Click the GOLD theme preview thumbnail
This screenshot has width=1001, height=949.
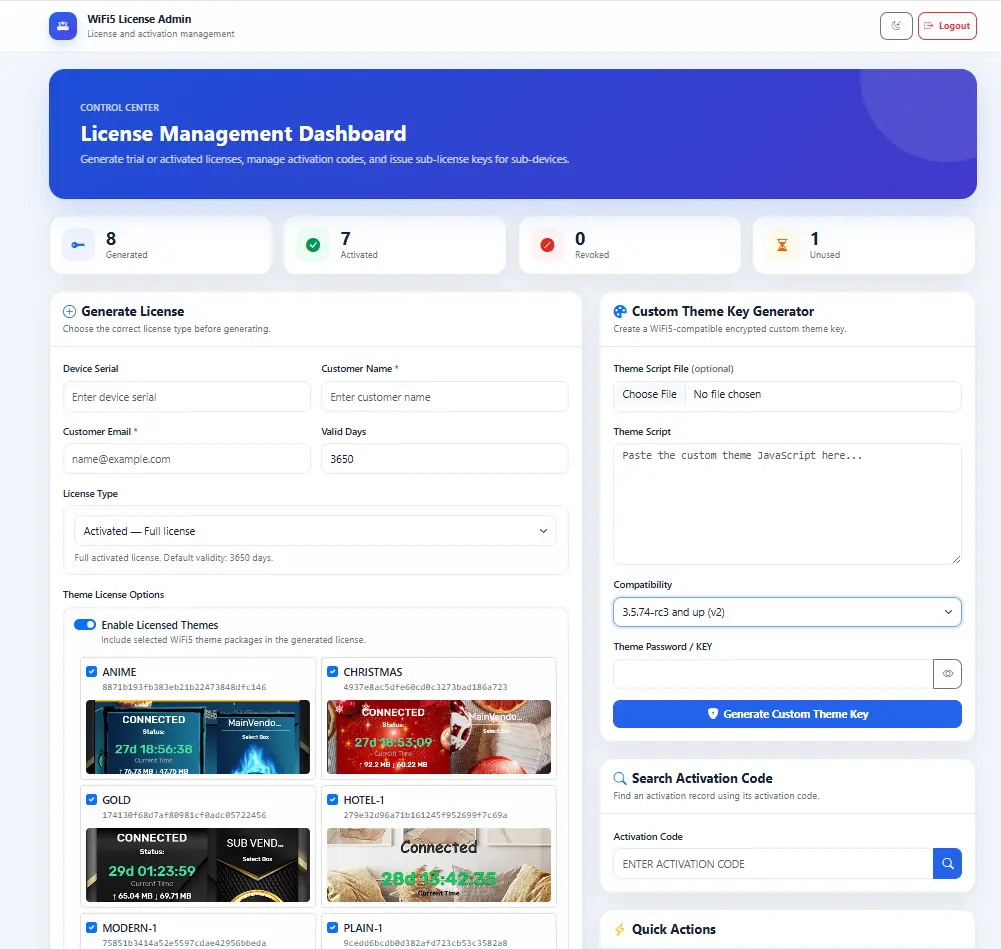[198, 865]
